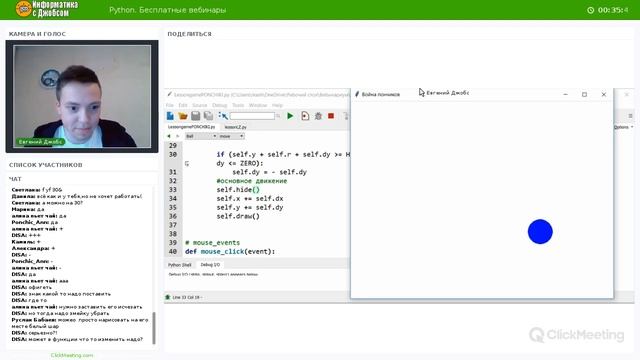Maximize the 'Война пончиков' game window
Viewport: 640px width, 360px height.
click(584, 94)
